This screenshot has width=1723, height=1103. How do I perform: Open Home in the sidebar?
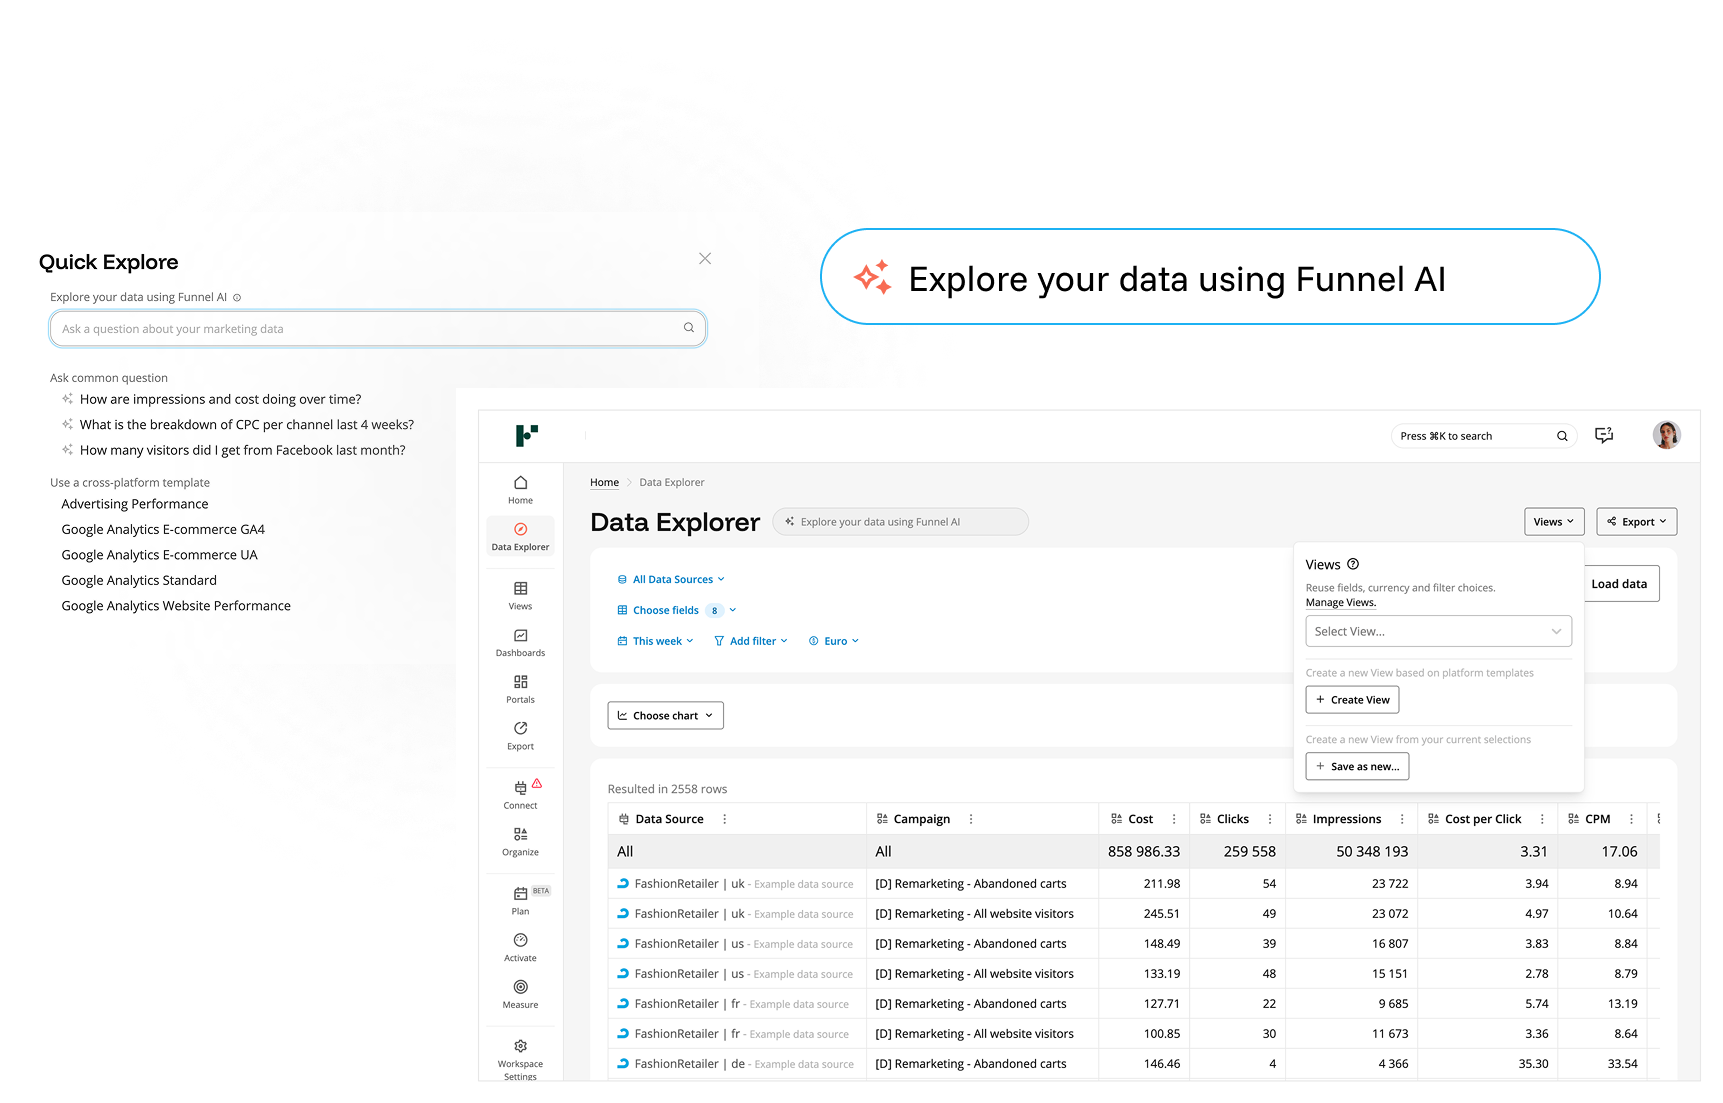tap(520, 489)
